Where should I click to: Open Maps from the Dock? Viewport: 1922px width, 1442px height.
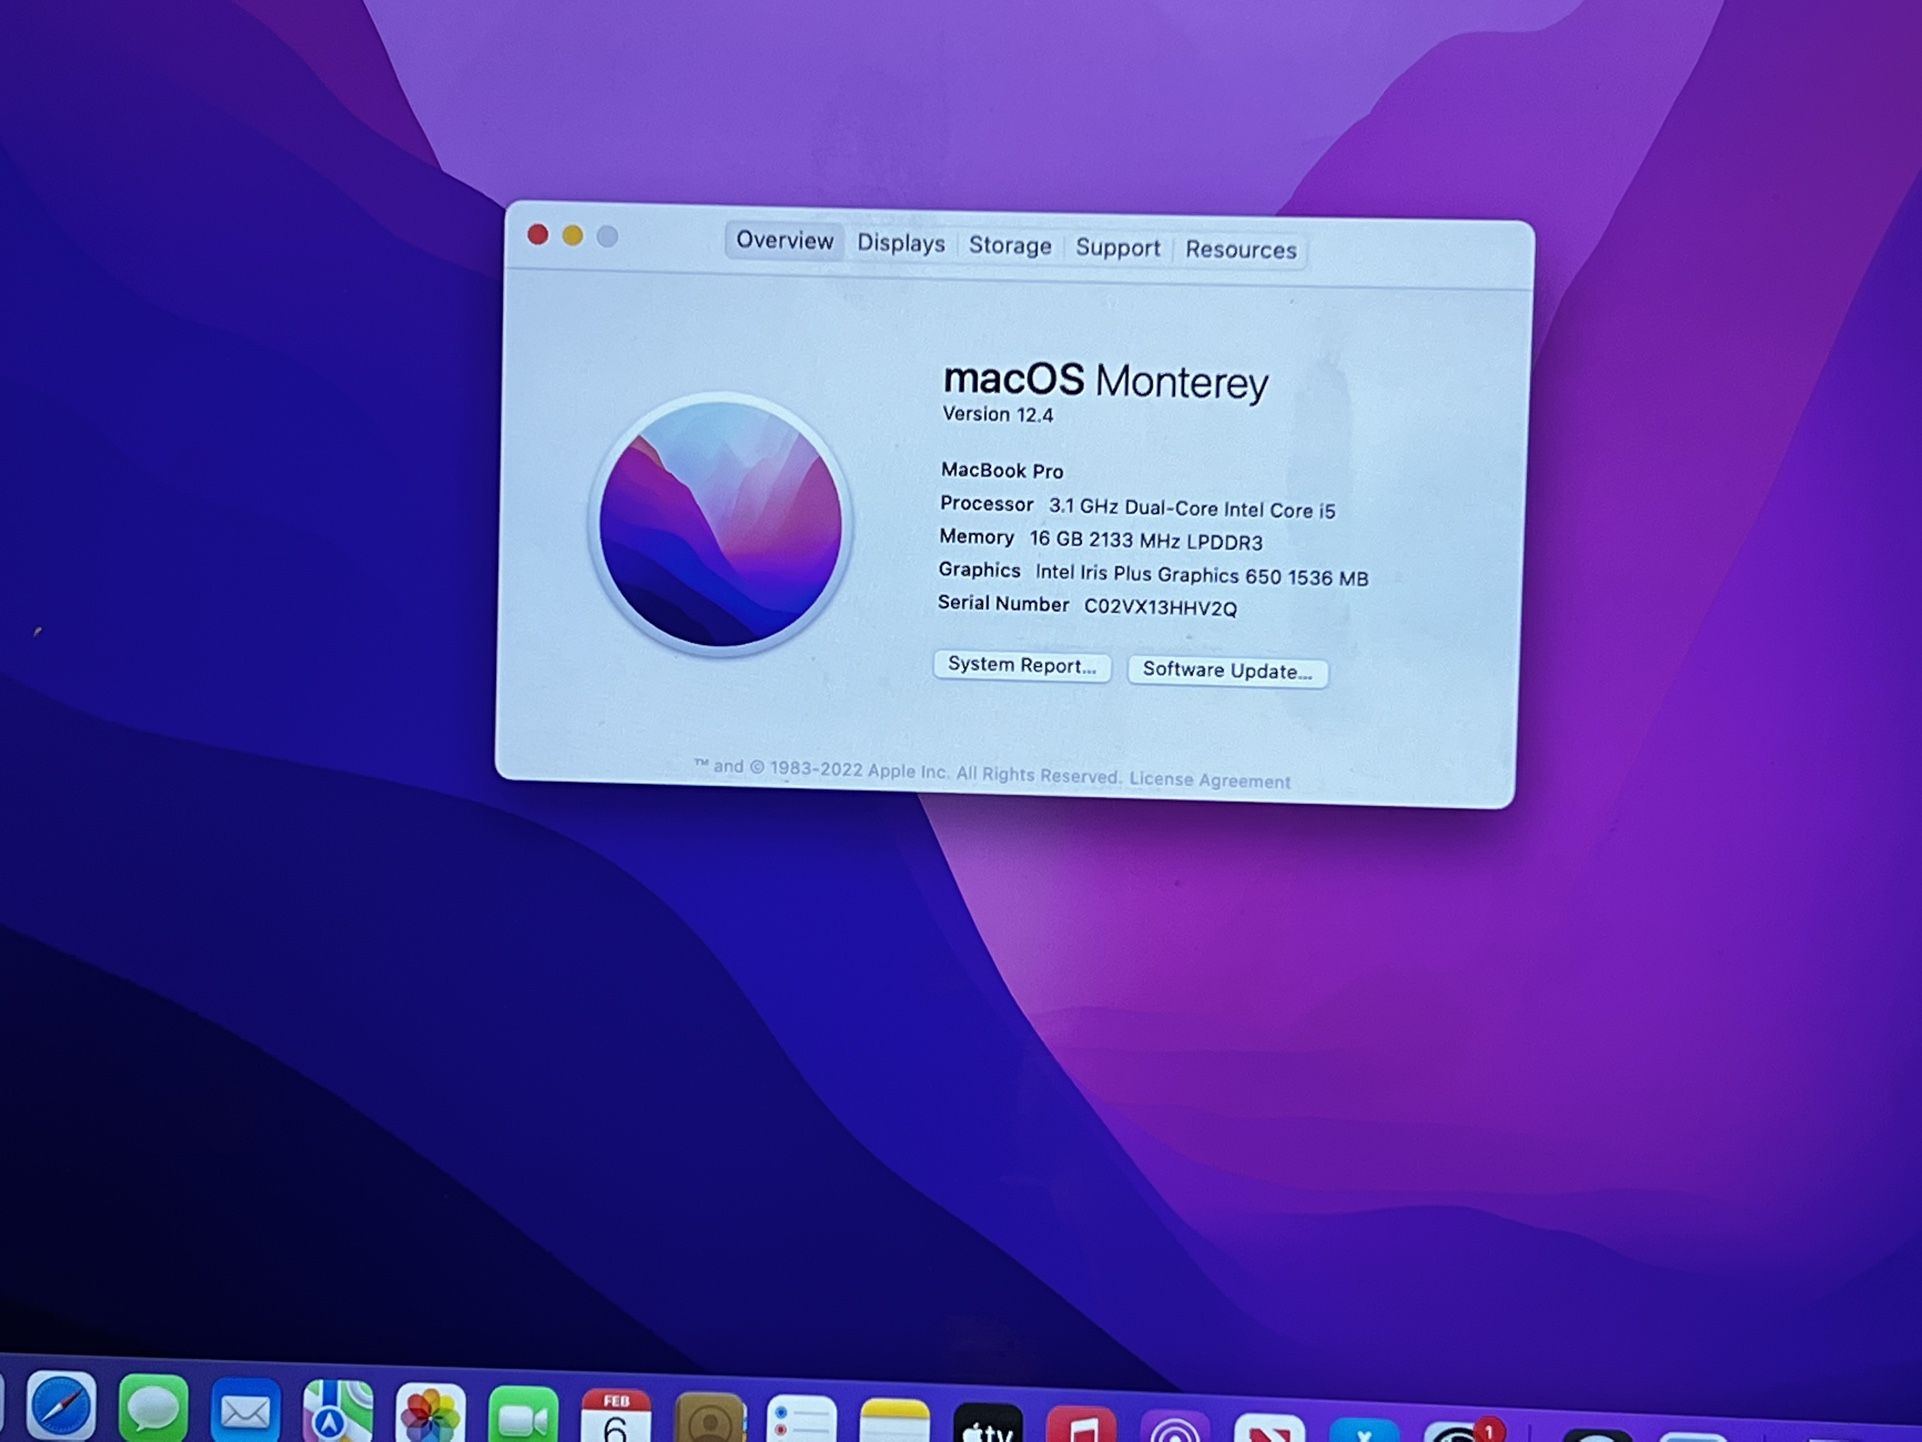(x=338, y=1414)
